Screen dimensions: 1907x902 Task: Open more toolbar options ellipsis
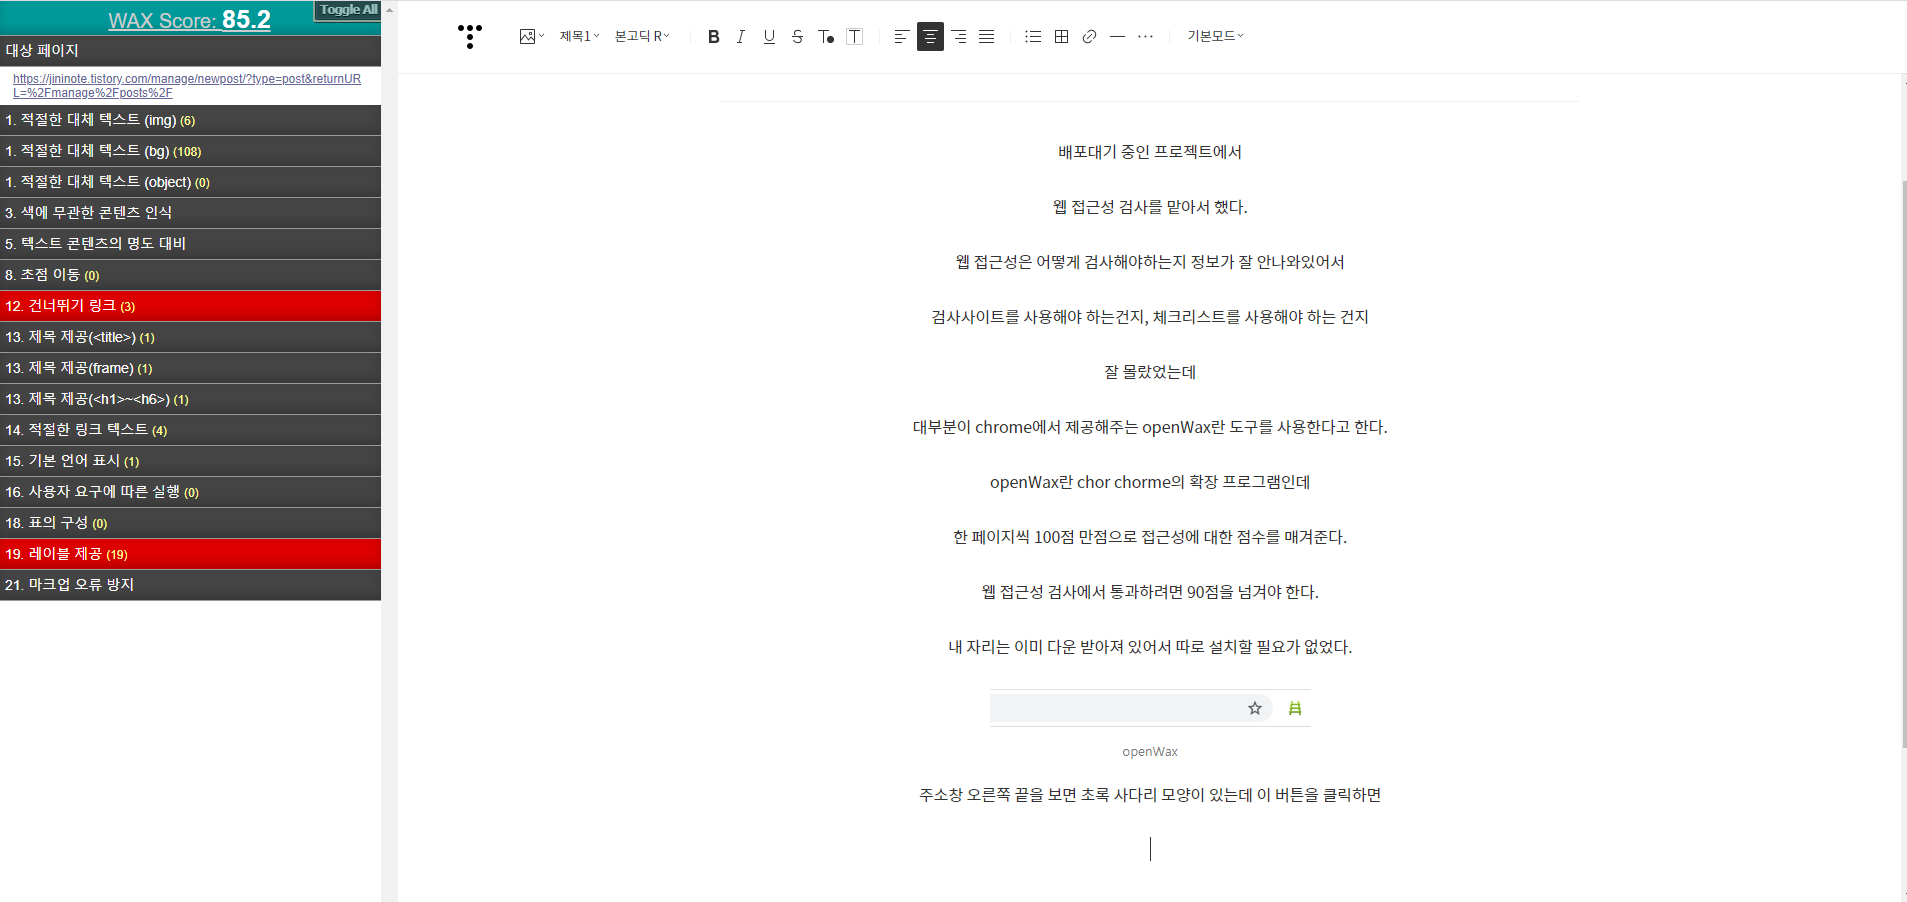pos(1146,37)
